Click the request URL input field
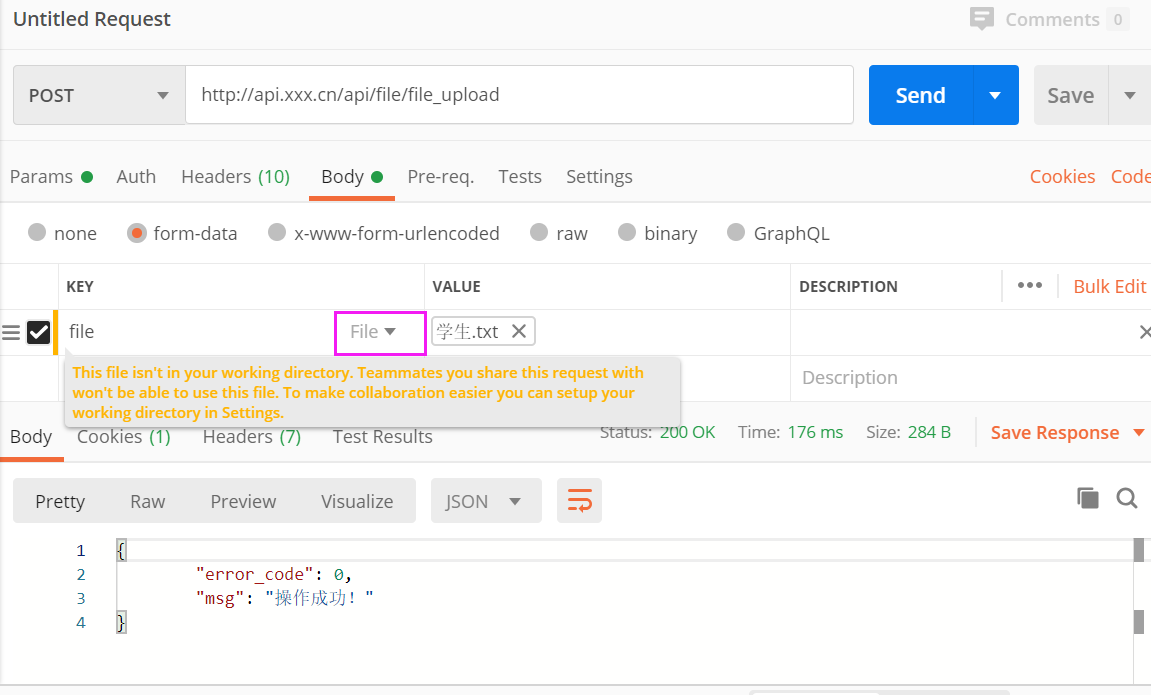Image resolution: width=1151 pixels, height=695 pixels. 519,96
